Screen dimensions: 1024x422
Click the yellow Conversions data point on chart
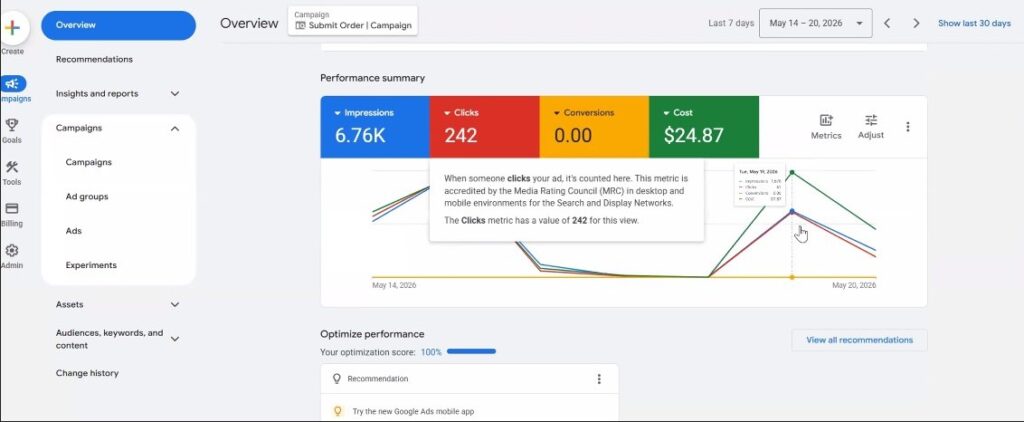click(x=792, y=277)
